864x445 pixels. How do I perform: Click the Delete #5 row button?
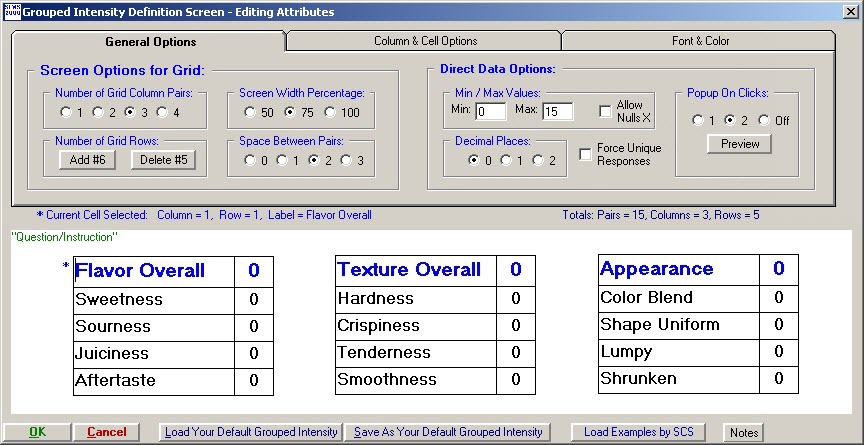[x=164, y=160]
